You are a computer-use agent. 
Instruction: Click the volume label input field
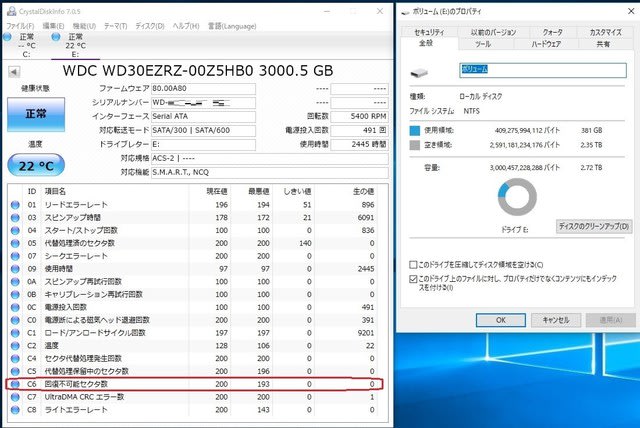[x=543, y=70]
